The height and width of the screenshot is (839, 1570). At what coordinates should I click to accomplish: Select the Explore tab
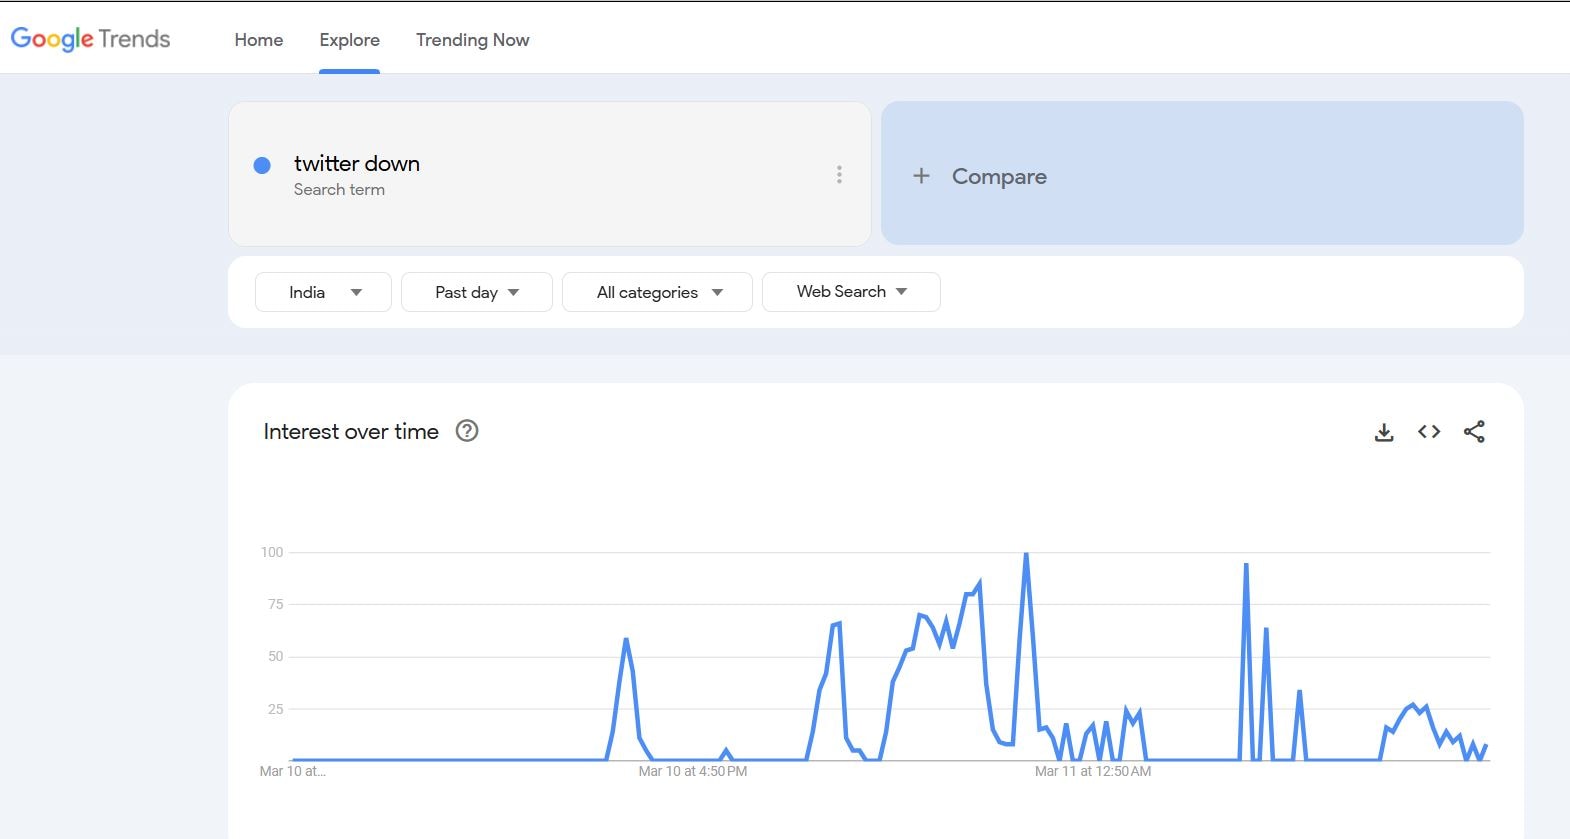click(349, 40)
